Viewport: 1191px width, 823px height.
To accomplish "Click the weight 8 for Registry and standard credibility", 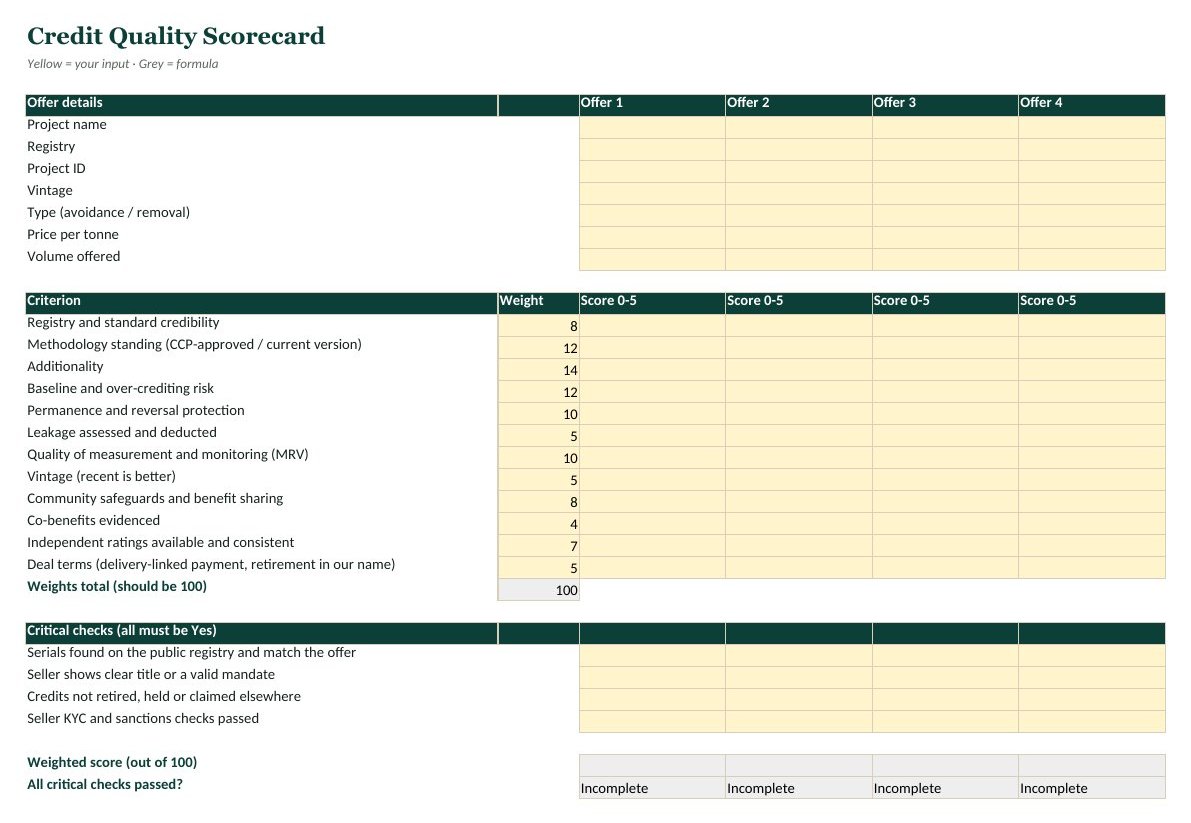I will pos(539,326).
